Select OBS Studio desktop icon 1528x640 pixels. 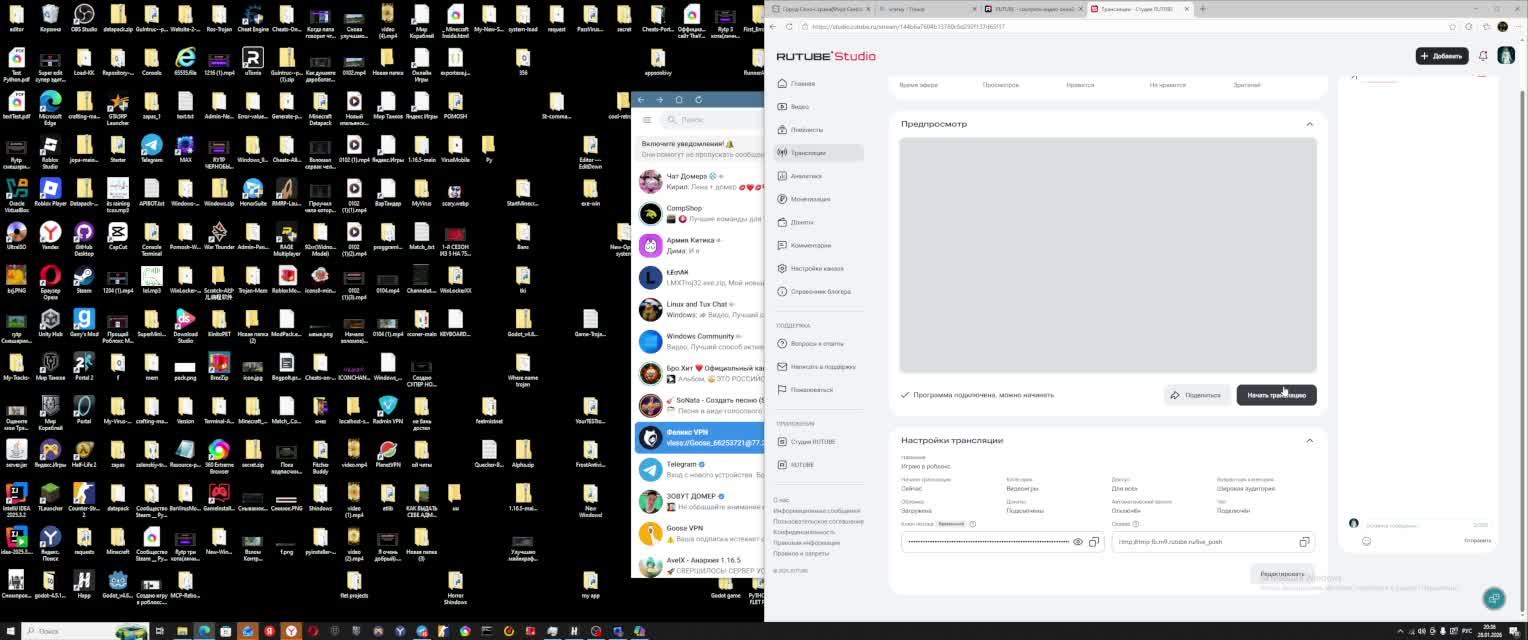coord(84,18)
